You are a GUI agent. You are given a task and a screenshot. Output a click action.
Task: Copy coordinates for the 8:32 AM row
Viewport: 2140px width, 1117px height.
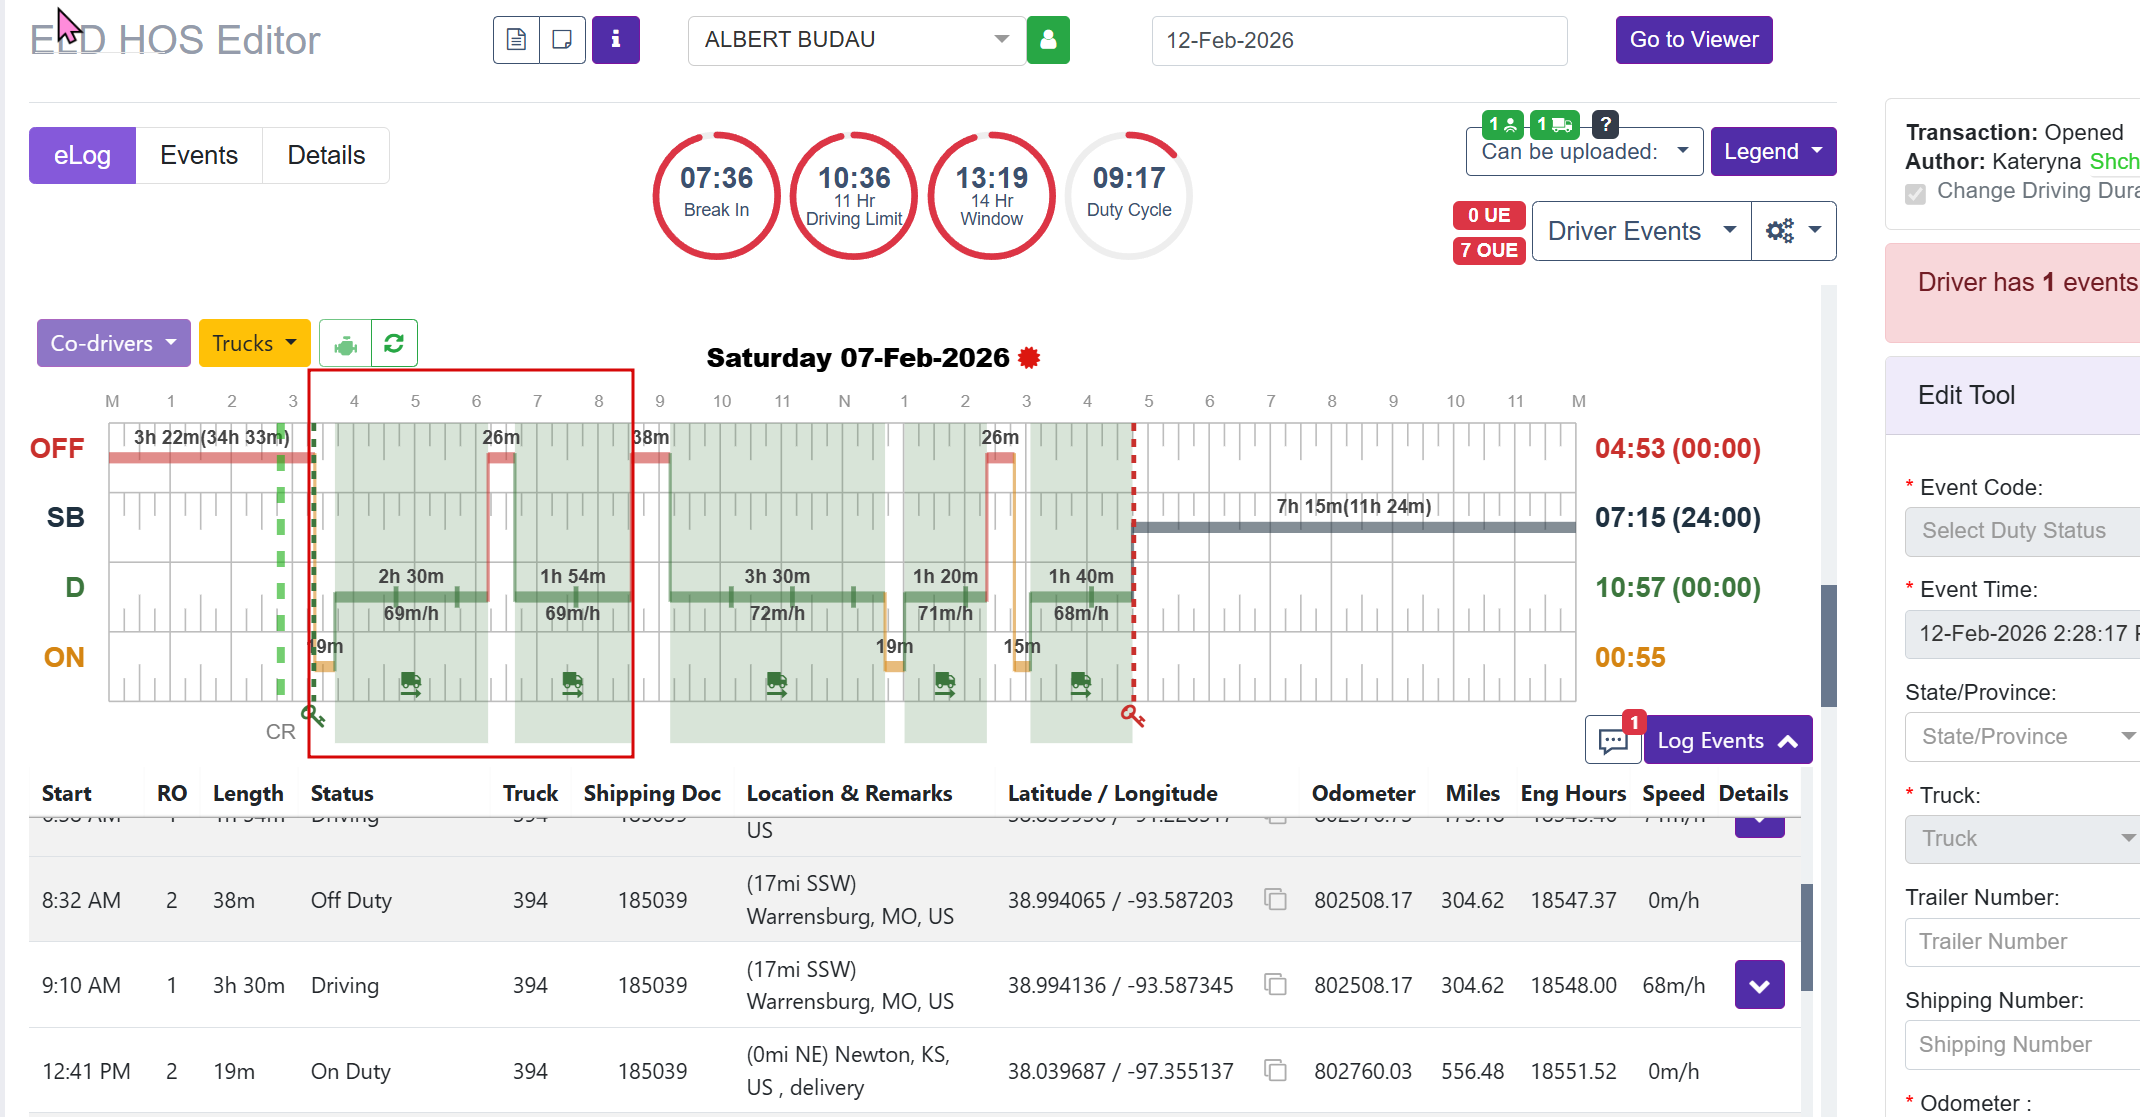click(1275, 900)
